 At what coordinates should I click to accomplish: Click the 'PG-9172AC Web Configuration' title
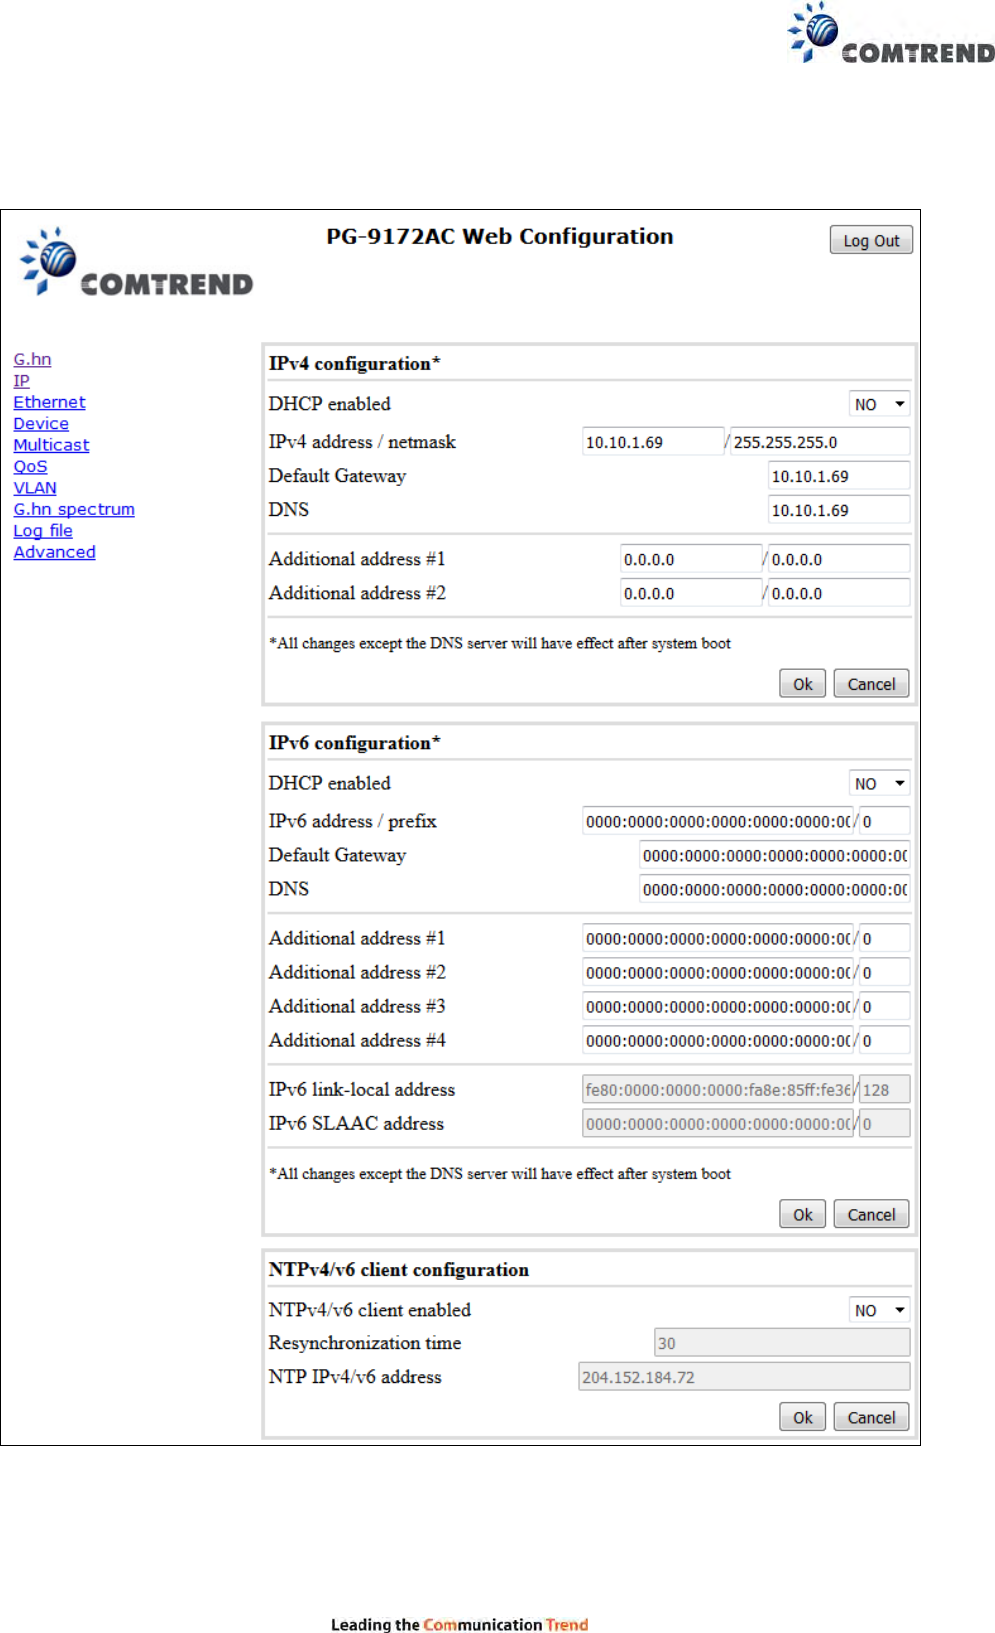(500, 237)
